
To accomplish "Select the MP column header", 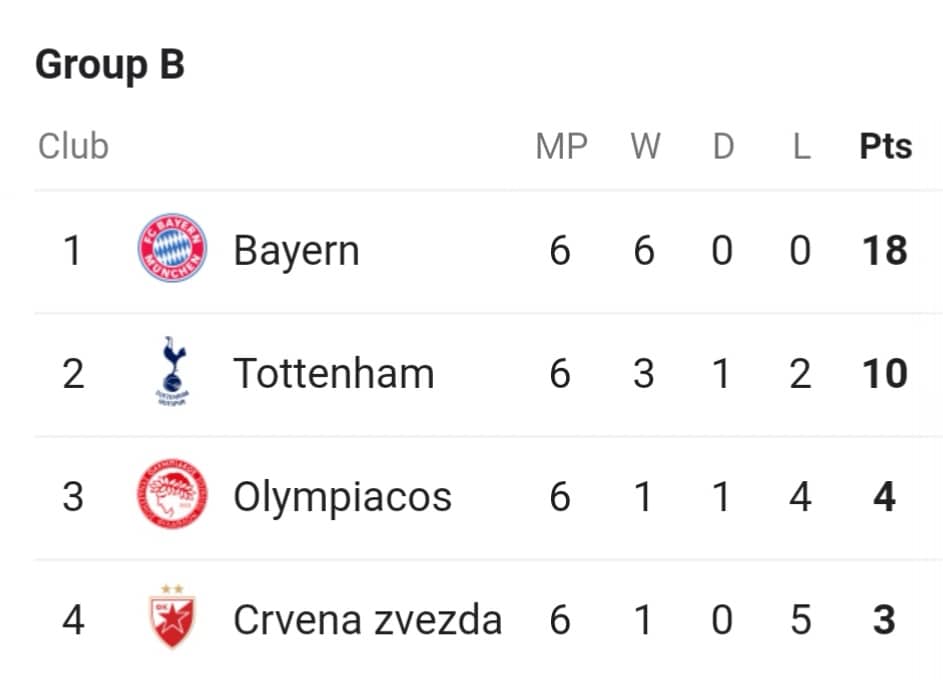I will pyautogui.click(x=562, y=146).
